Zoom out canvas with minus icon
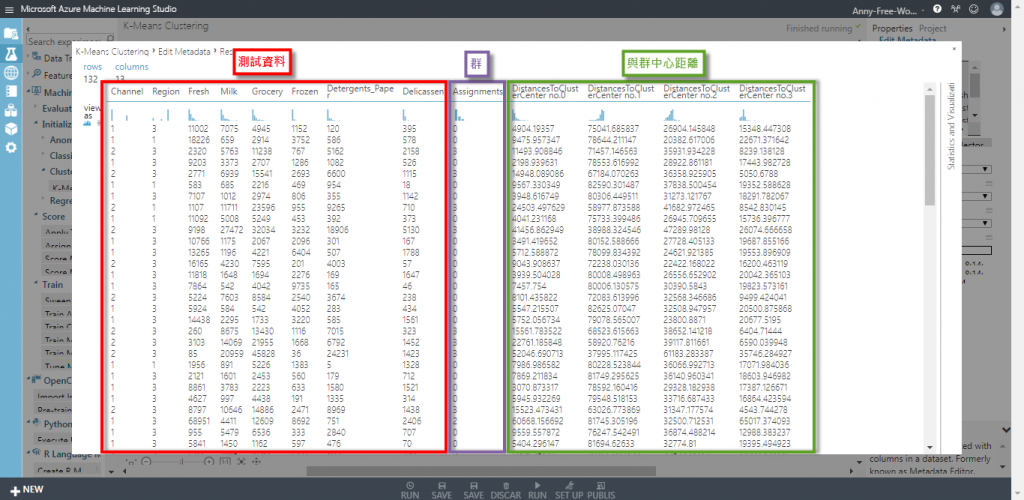1024x500 pixels. point(146,461)
